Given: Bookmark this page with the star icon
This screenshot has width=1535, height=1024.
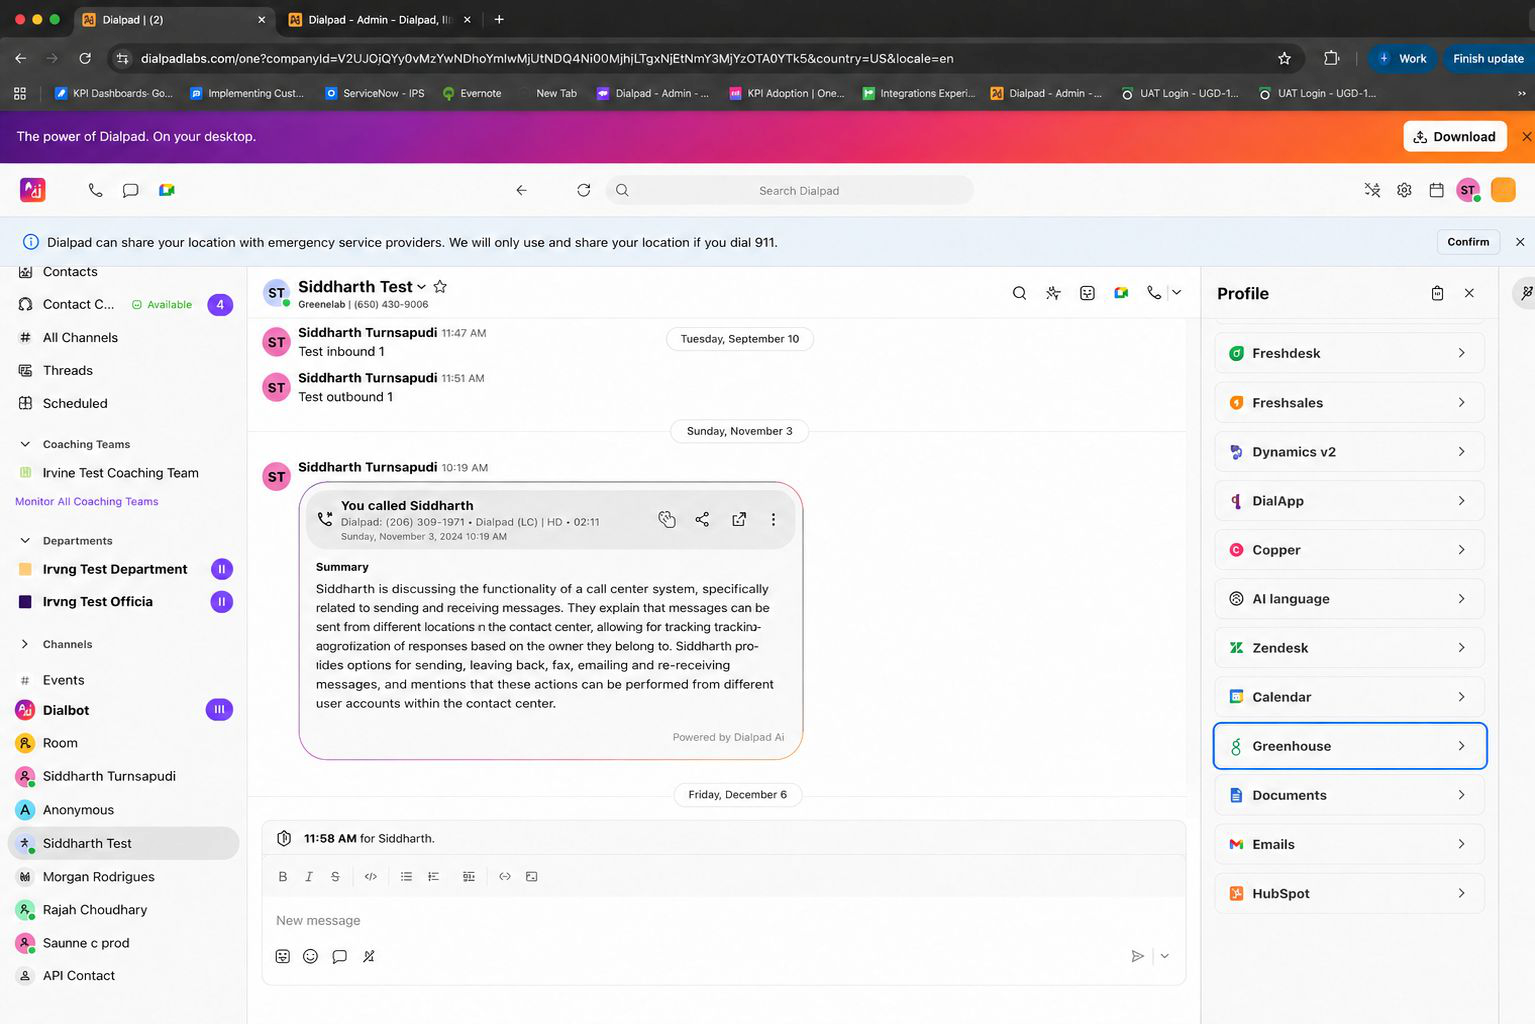Looking at the screenshot, I should pyautogui.click(x=1284, y=59).
